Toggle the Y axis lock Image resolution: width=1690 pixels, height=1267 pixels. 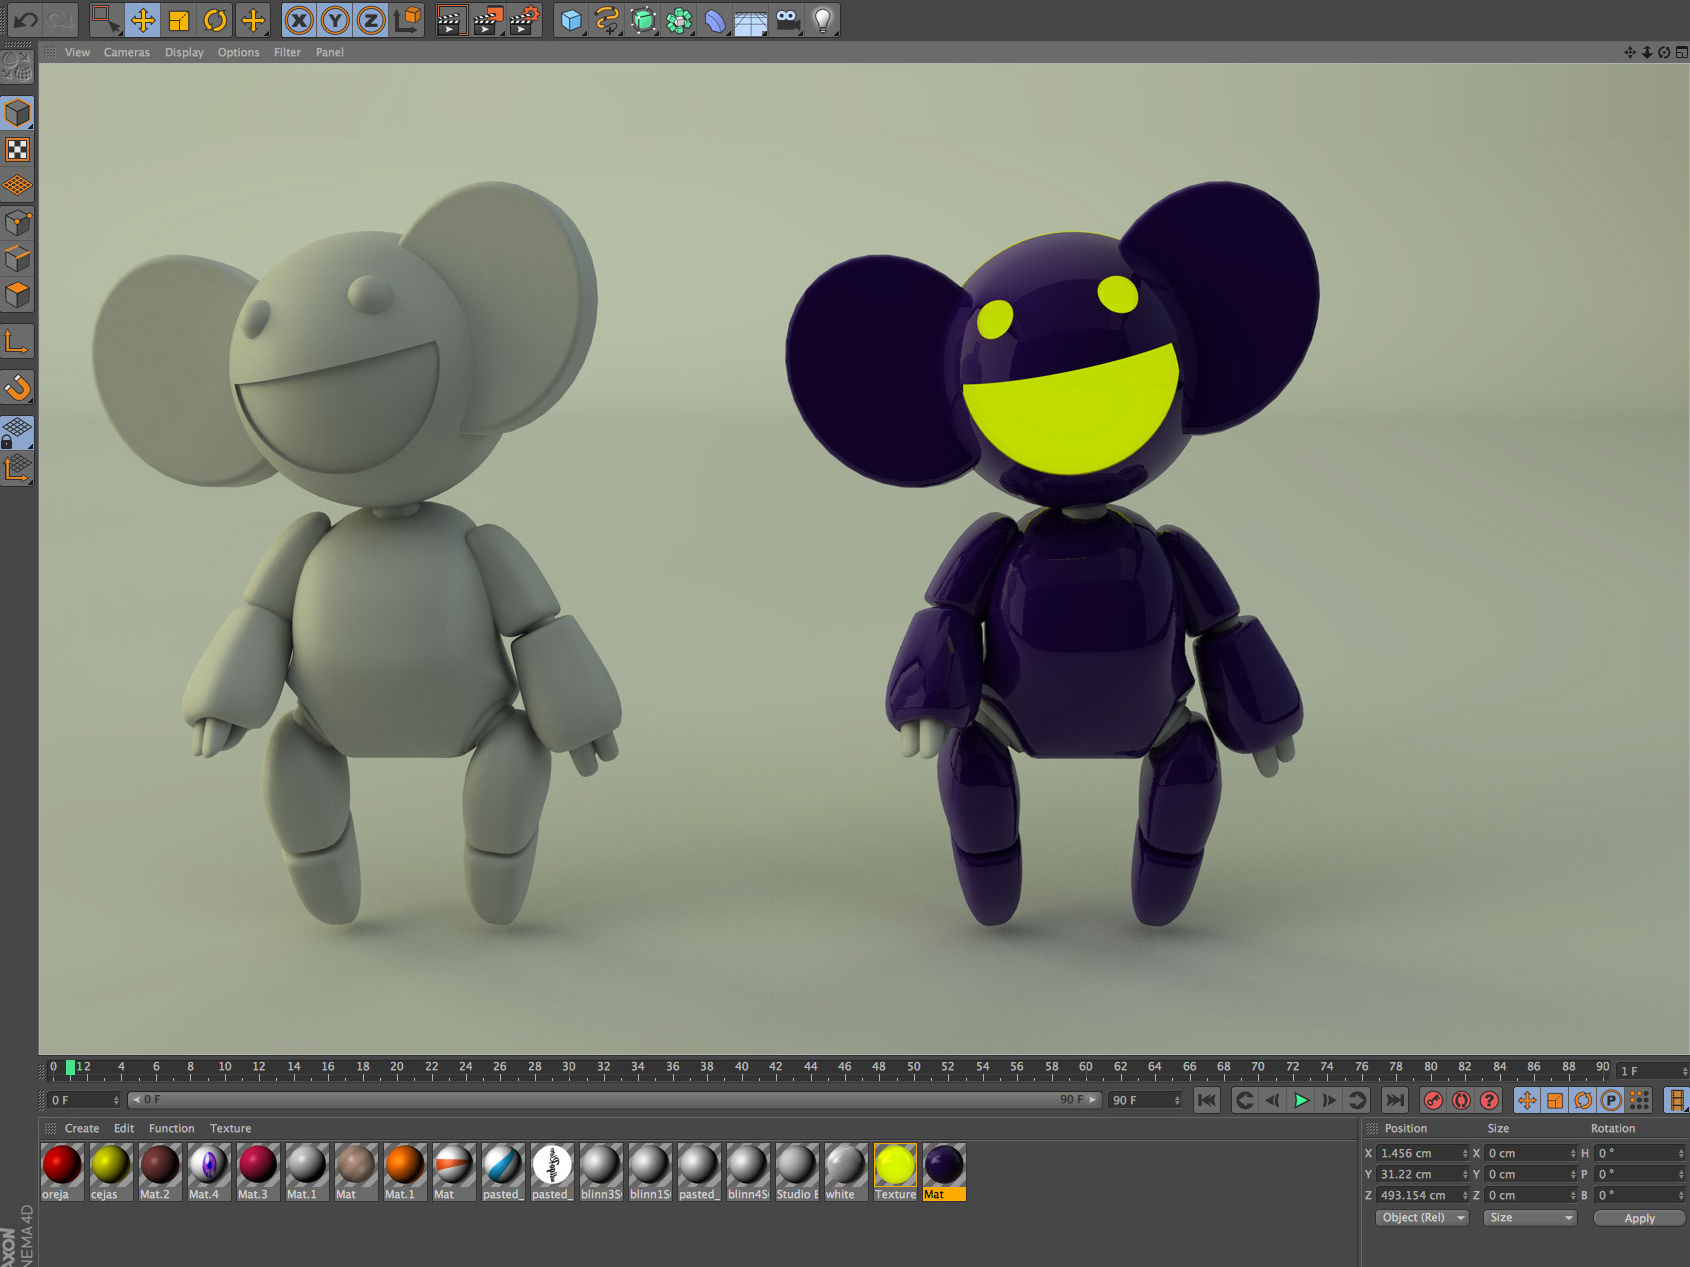click(335, 19)
